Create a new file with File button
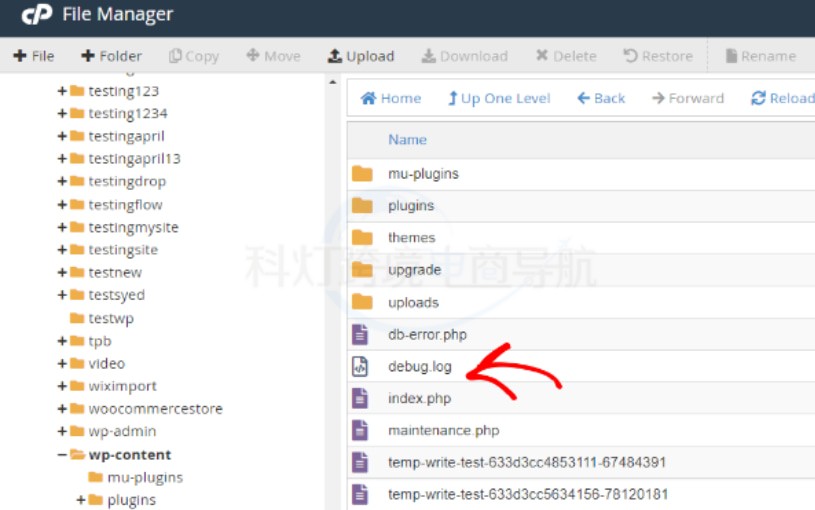This screenshot has height=510, width=815. click(x=33, y=56)
